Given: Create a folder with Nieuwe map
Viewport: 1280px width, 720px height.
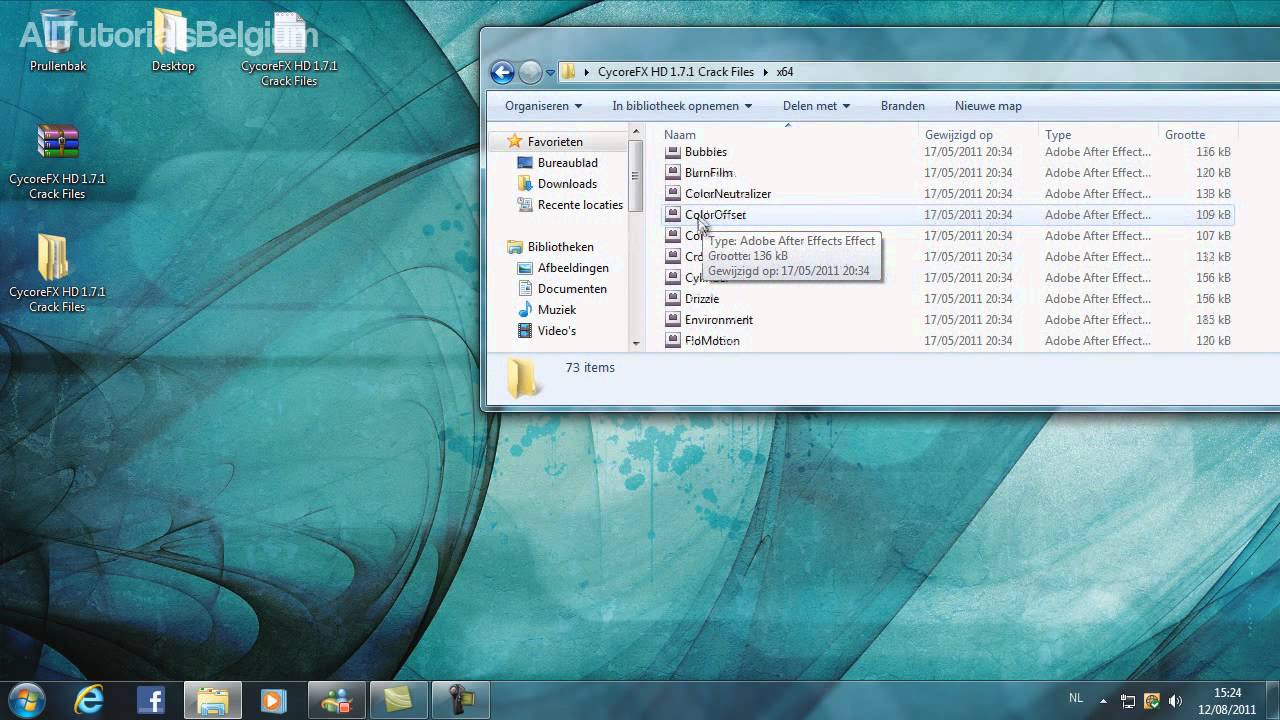Looking at the screenshot, I should tap(988, 106).
